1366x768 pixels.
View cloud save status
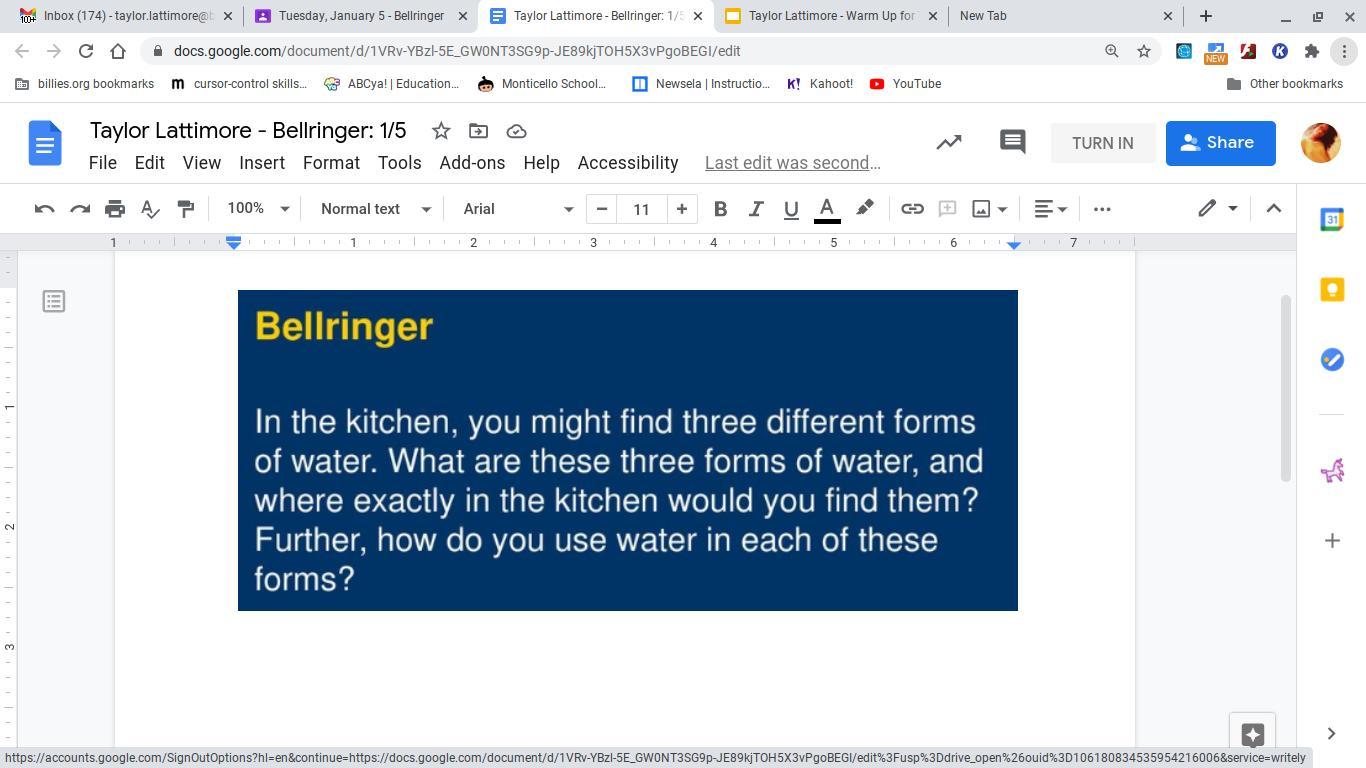click(517, 131)
